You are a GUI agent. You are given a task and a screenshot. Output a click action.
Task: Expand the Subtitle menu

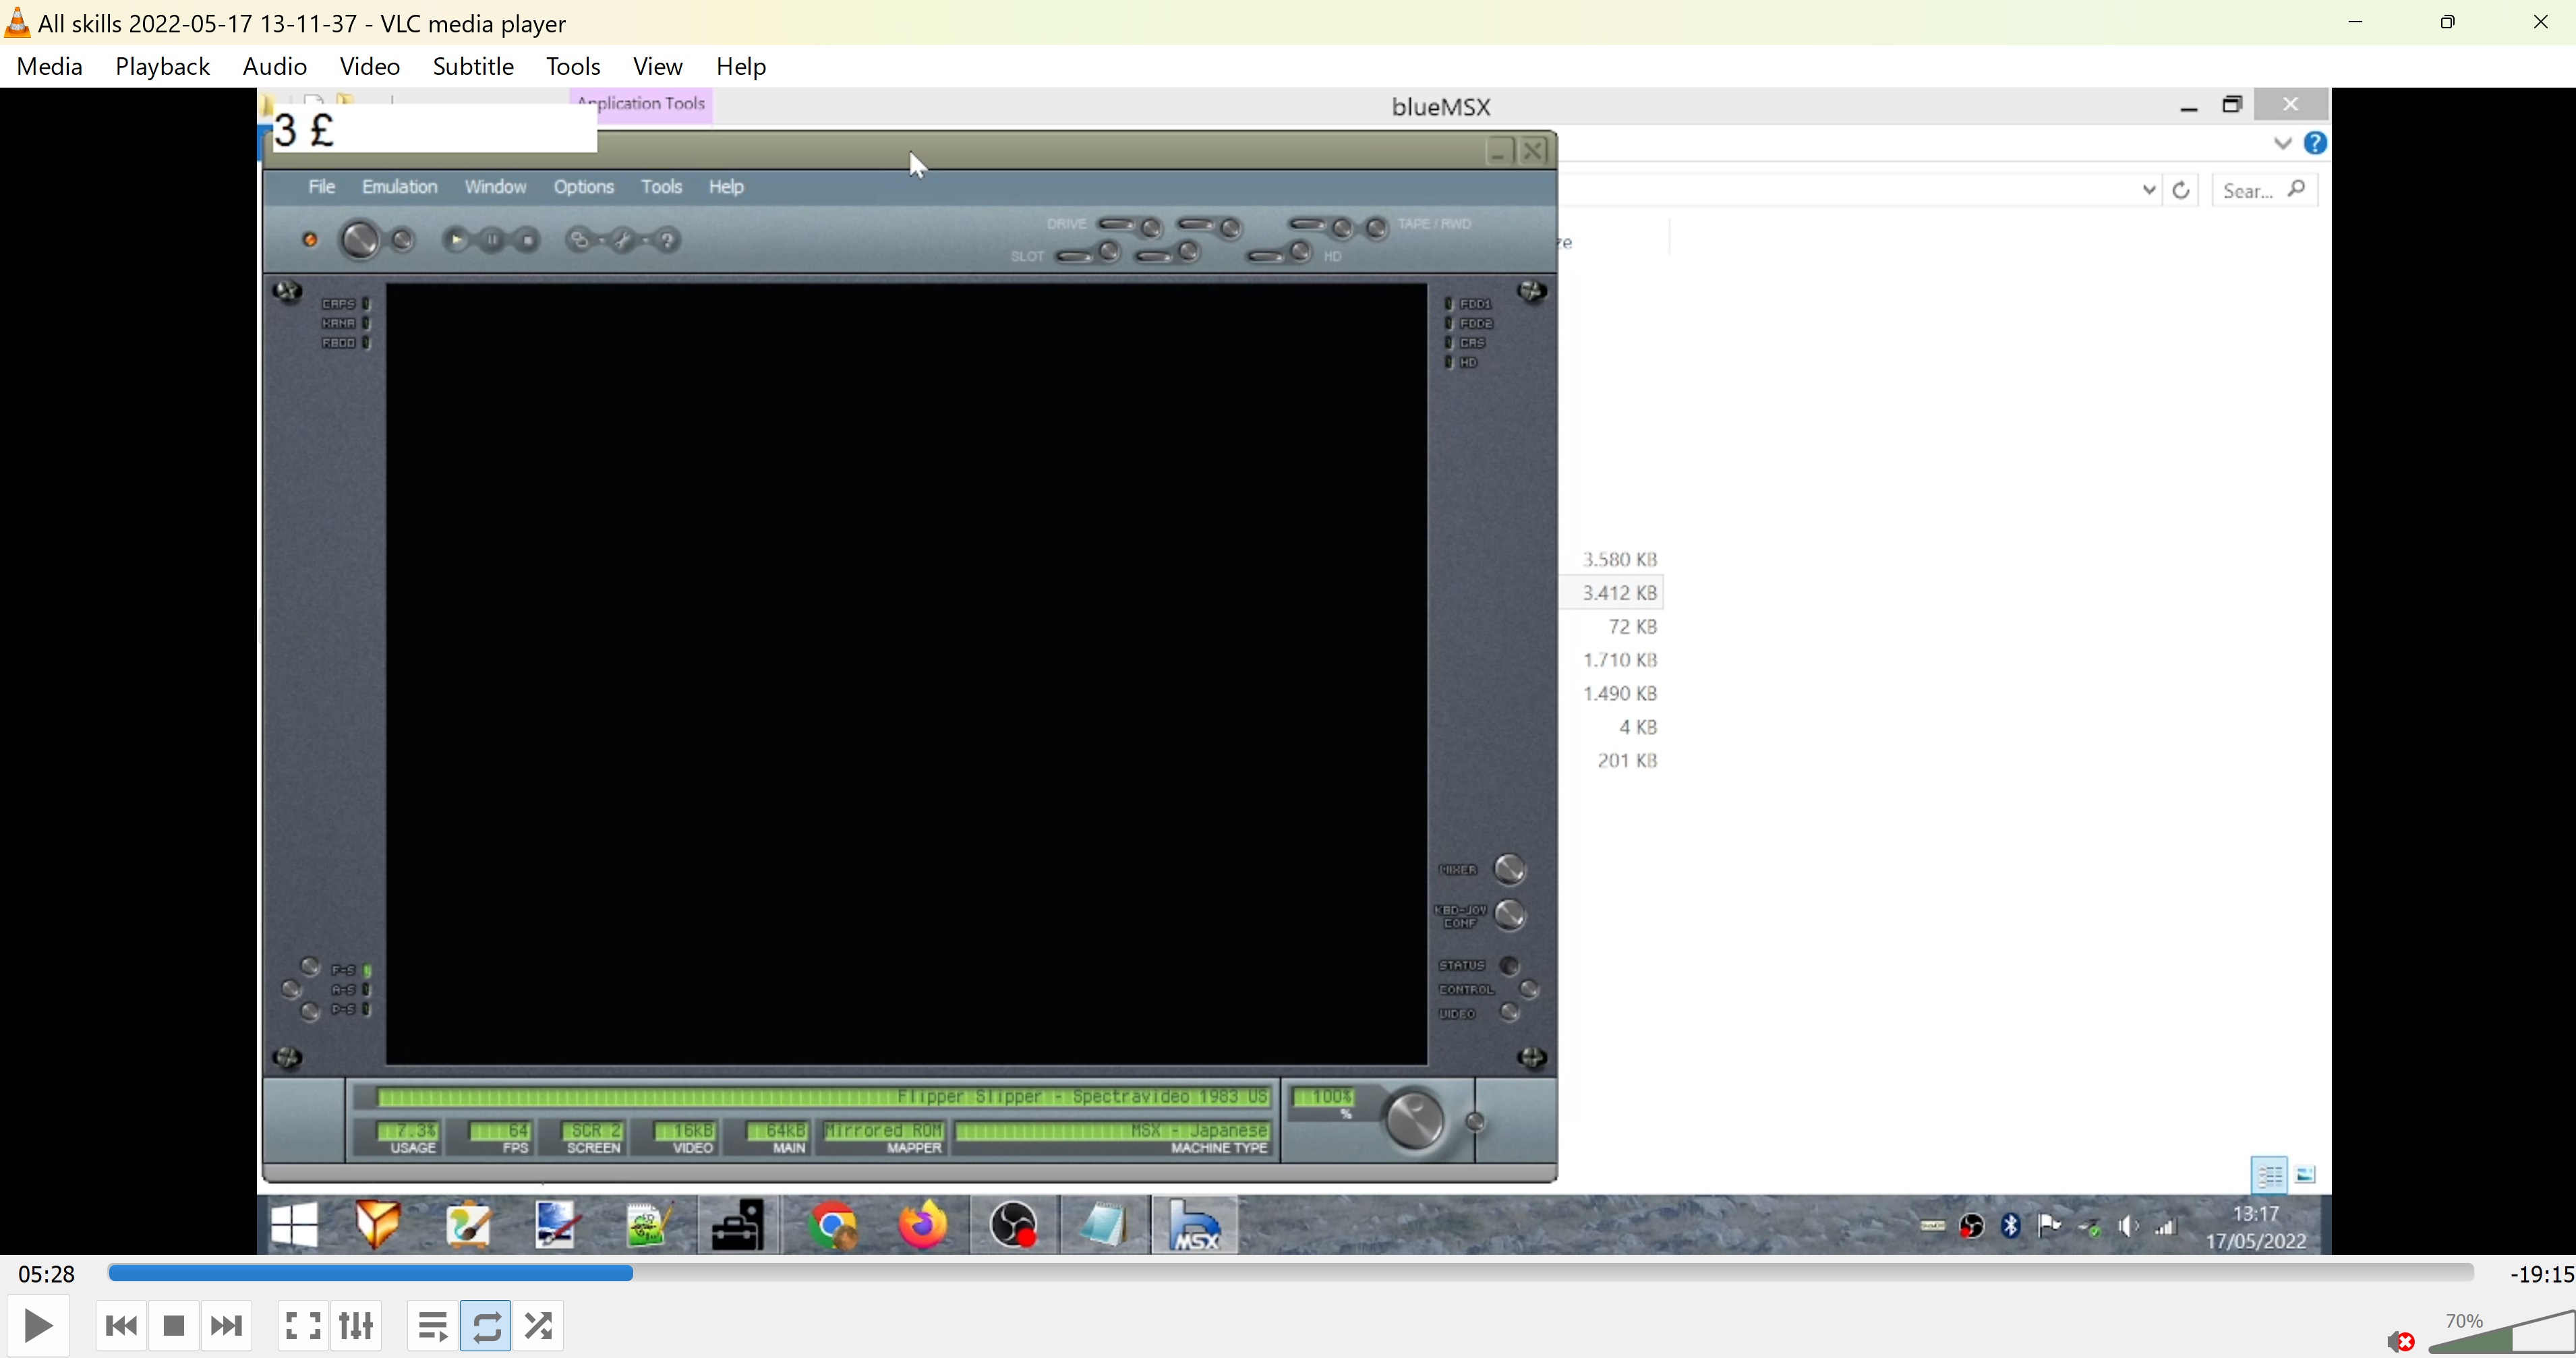(473, 66)
